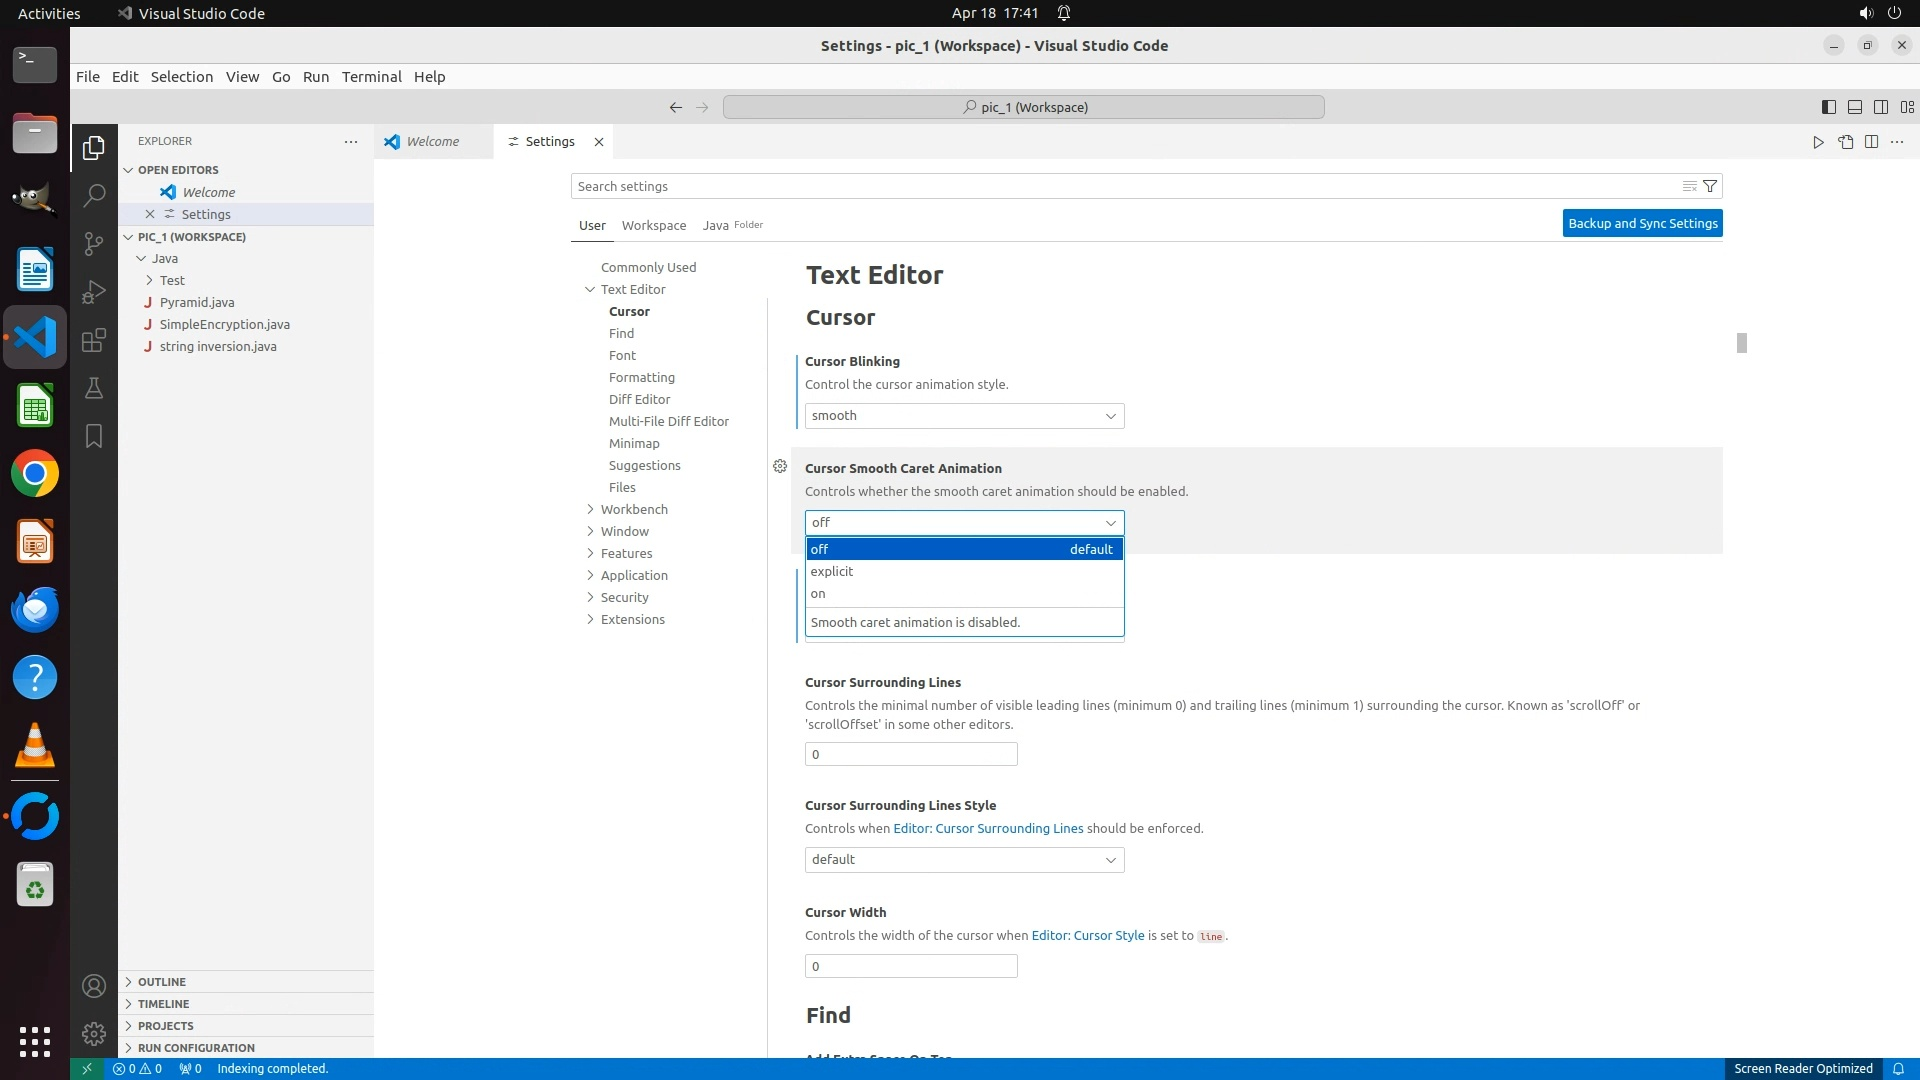
Task: Open Settings JSON file icon
Action: click(x=1845, y=142)
